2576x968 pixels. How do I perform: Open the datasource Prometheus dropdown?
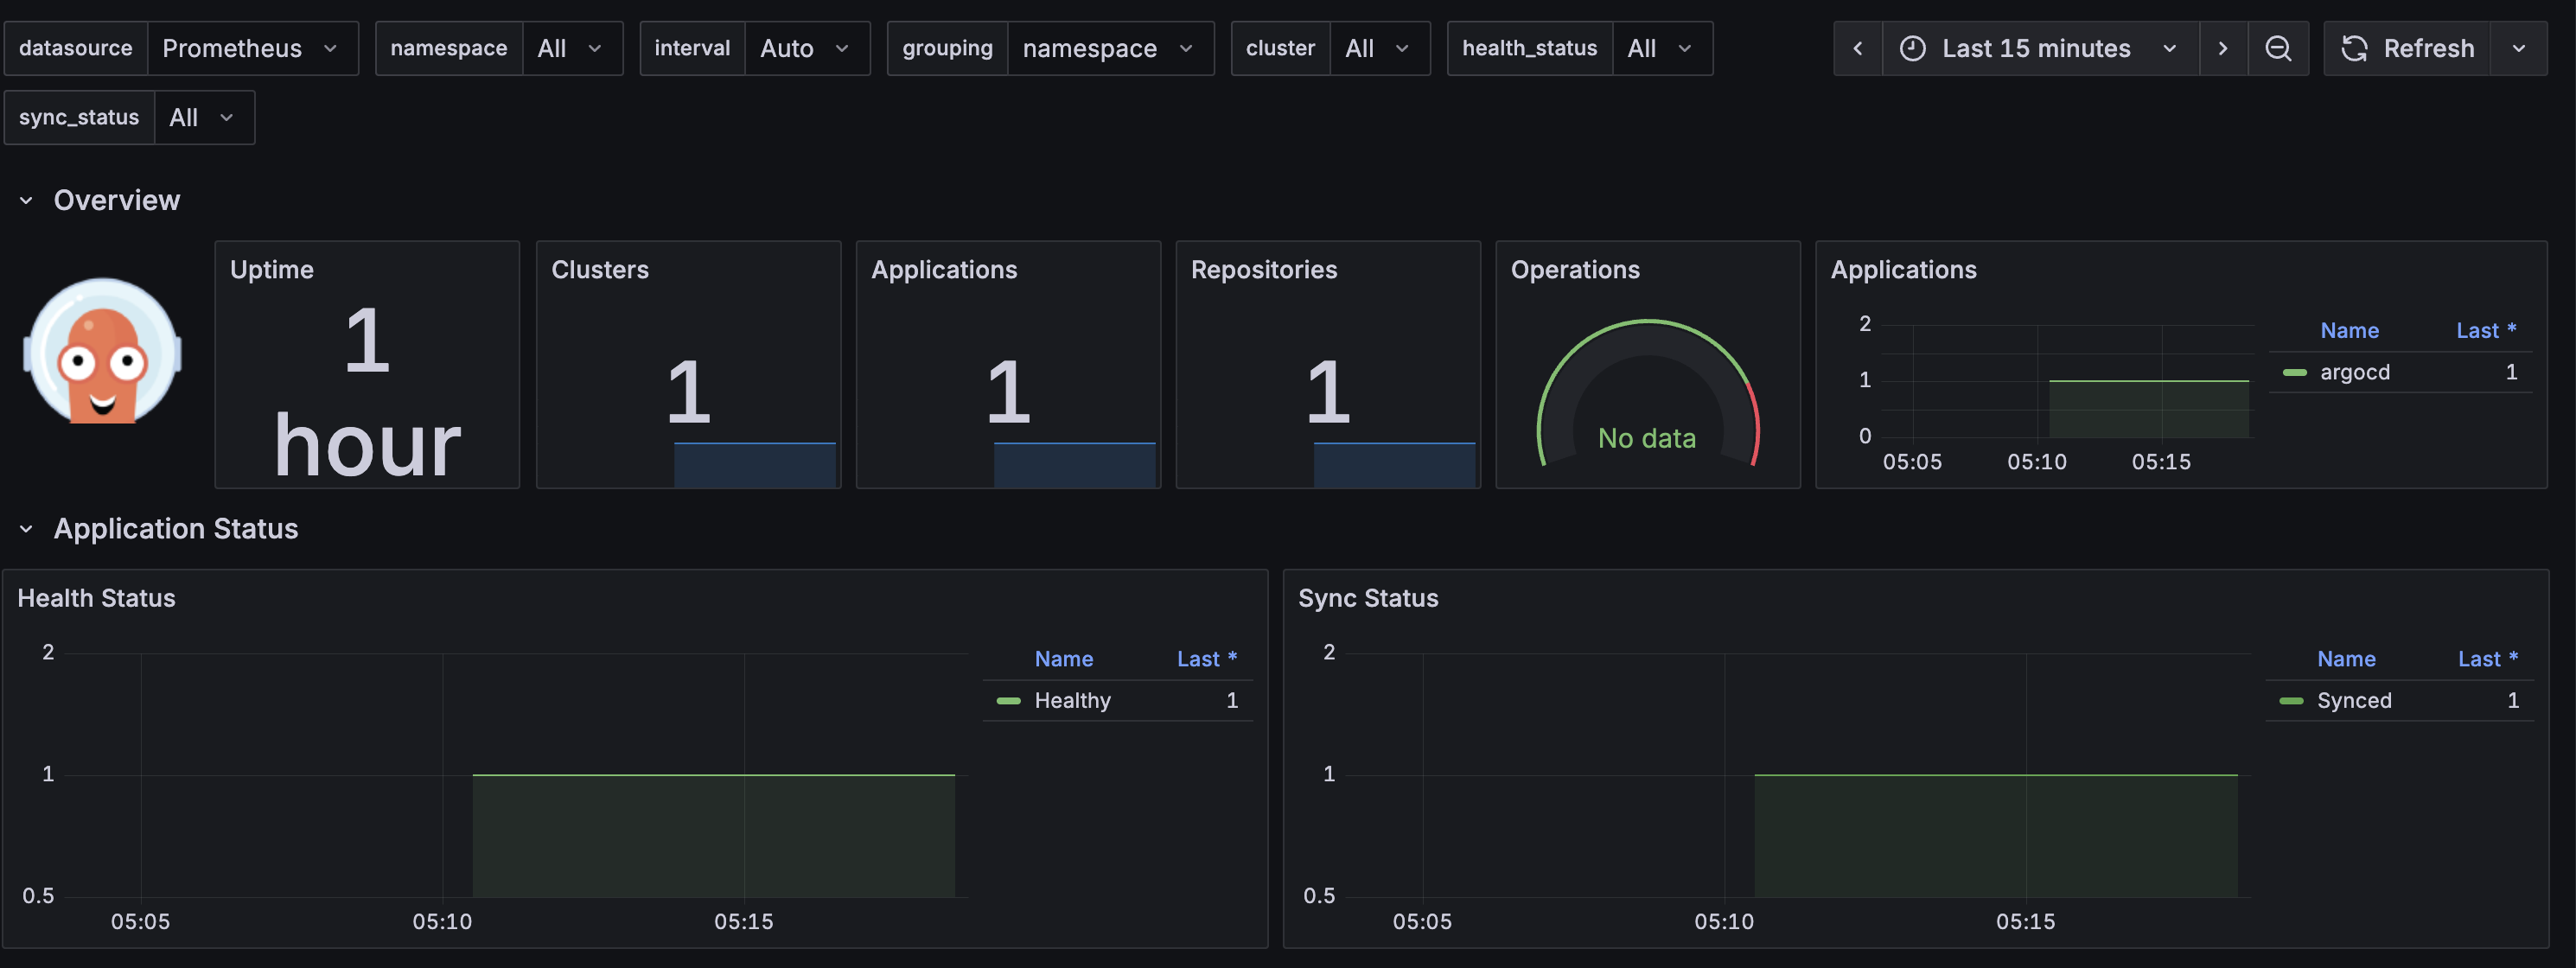click(x=250, y=48)
